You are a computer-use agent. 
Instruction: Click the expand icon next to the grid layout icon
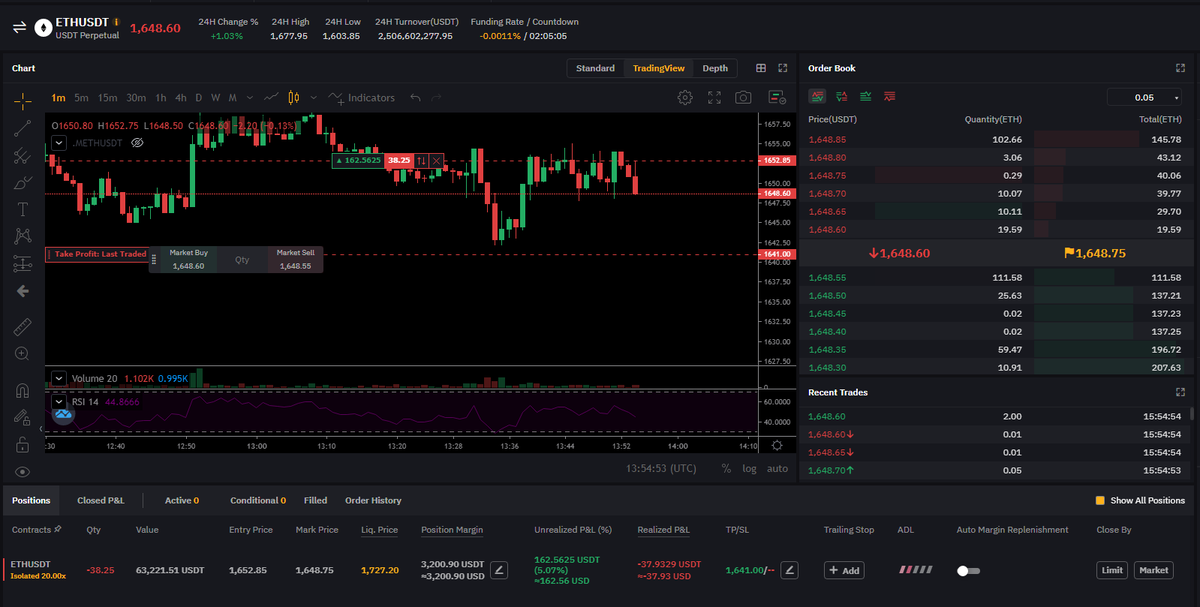783,68
